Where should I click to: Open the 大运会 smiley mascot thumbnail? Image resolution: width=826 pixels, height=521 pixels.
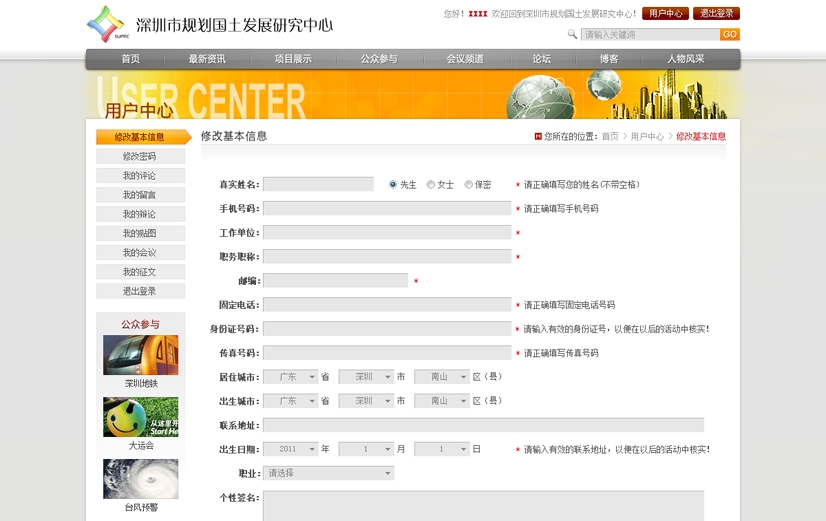(x=140, y=417)
